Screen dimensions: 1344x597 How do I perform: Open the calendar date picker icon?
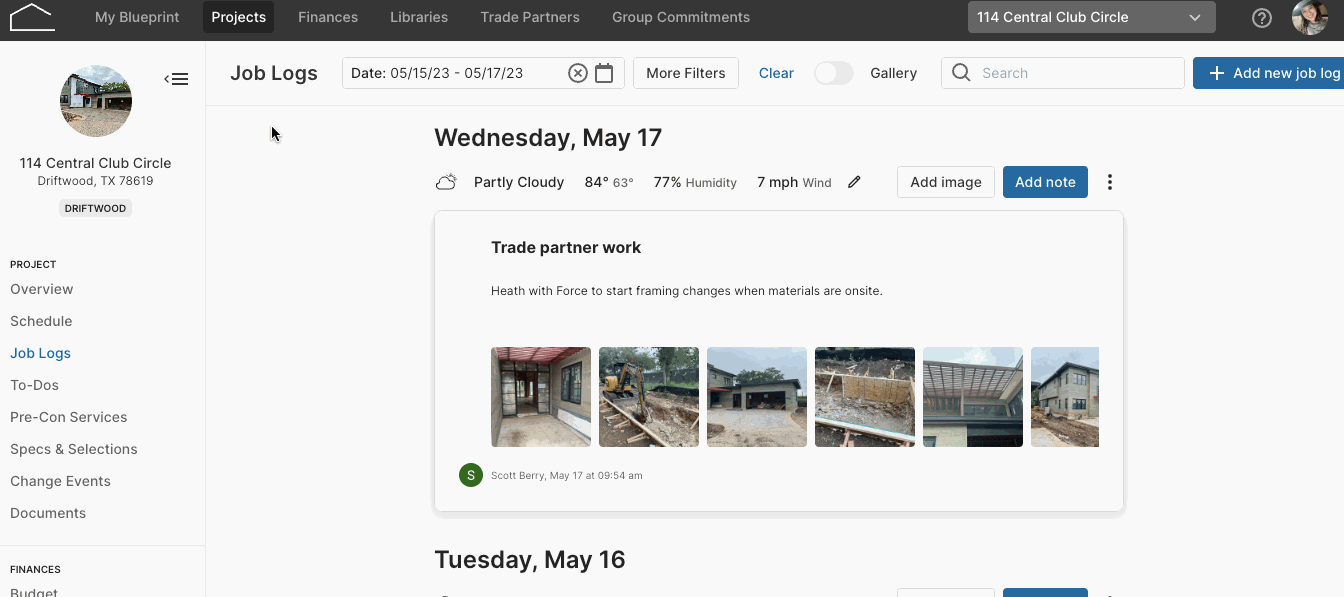click(604, 73)
